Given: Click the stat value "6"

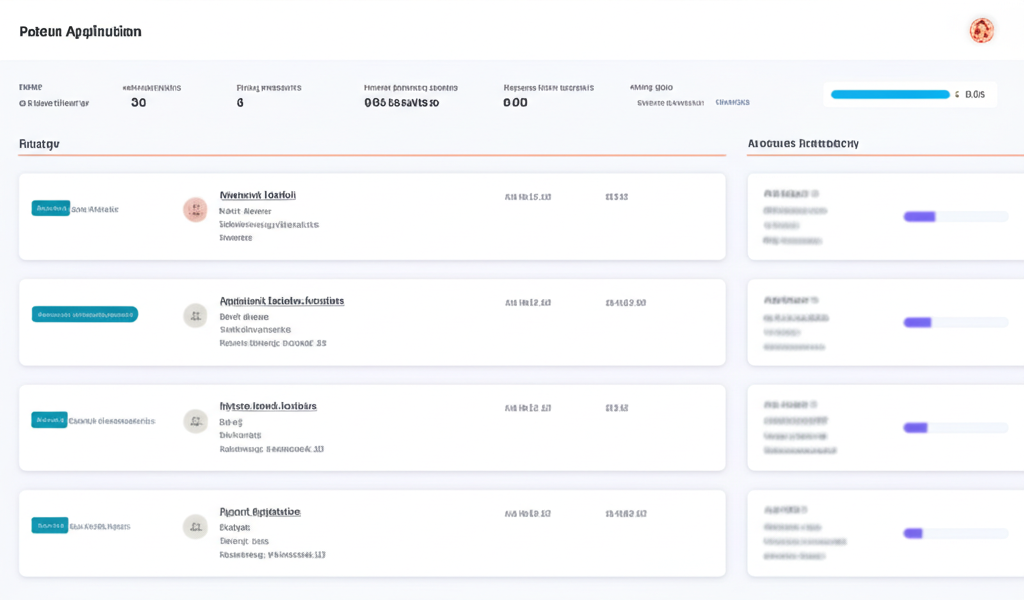Looking at the screenshot, I should click(x=240, y=103).
